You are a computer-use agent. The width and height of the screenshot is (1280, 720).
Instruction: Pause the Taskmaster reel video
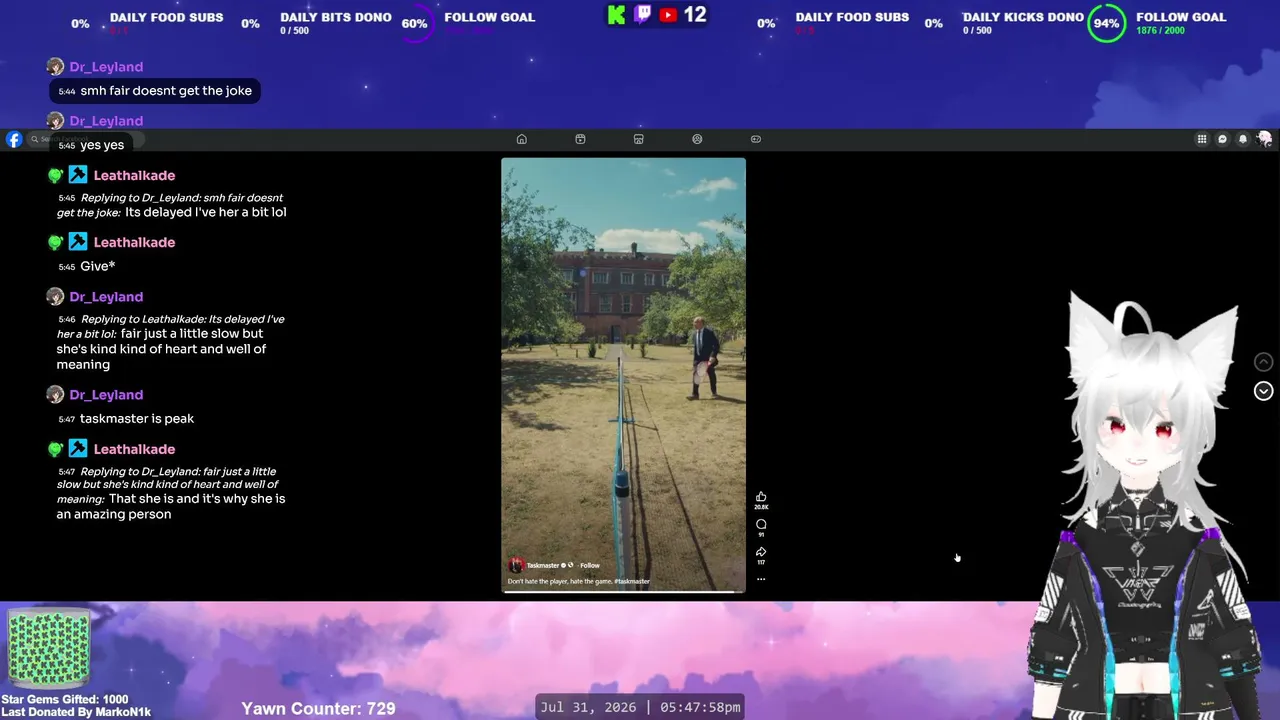pos(623,375)
